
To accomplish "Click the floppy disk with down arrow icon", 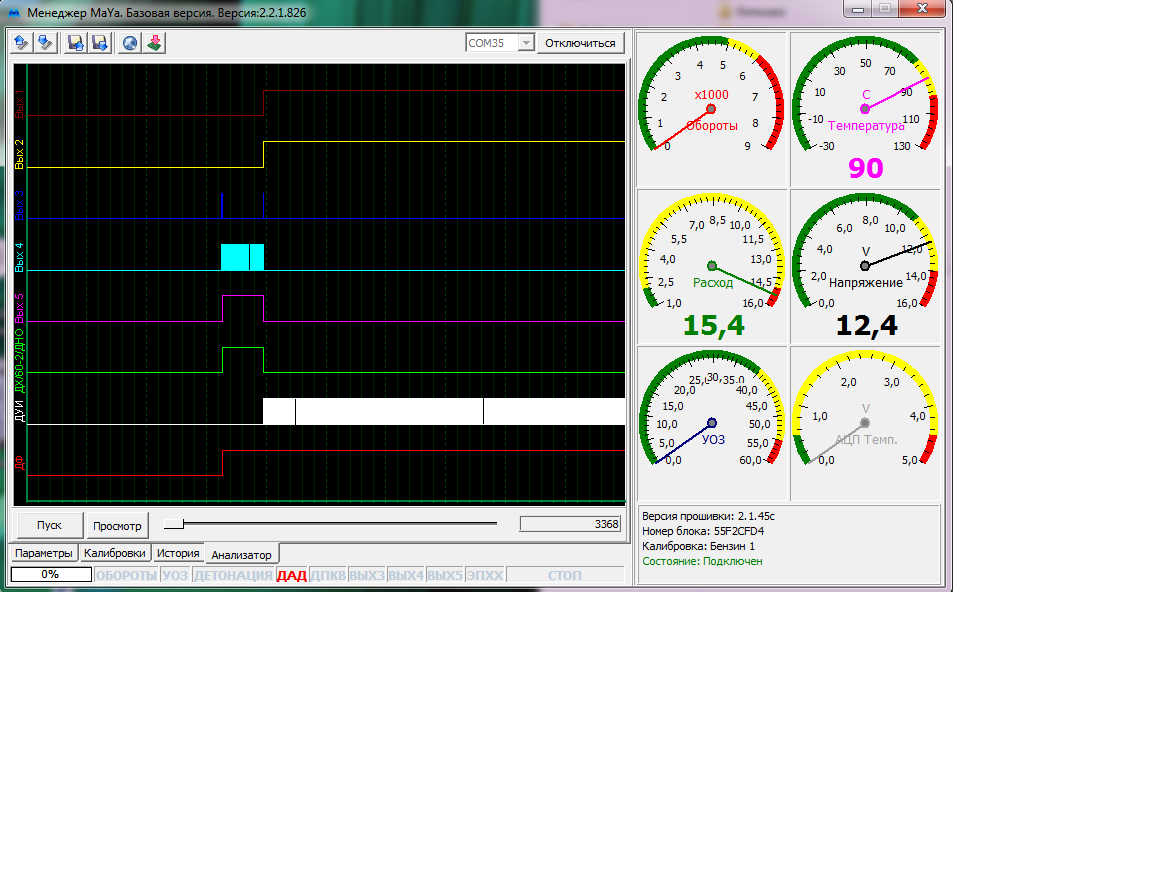I will [100, 43].
